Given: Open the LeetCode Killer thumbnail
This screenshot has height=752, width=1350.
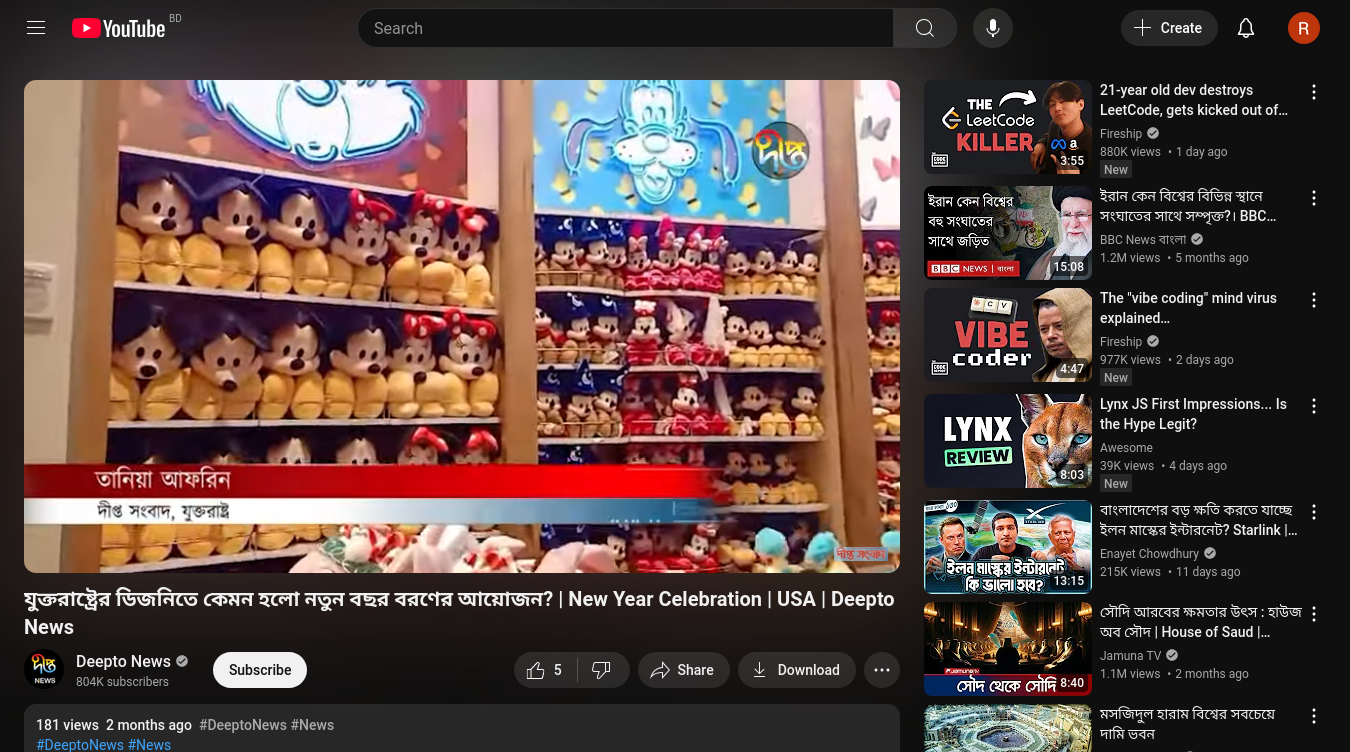Looking at the screenshot, I should (x=1008, y=127).
